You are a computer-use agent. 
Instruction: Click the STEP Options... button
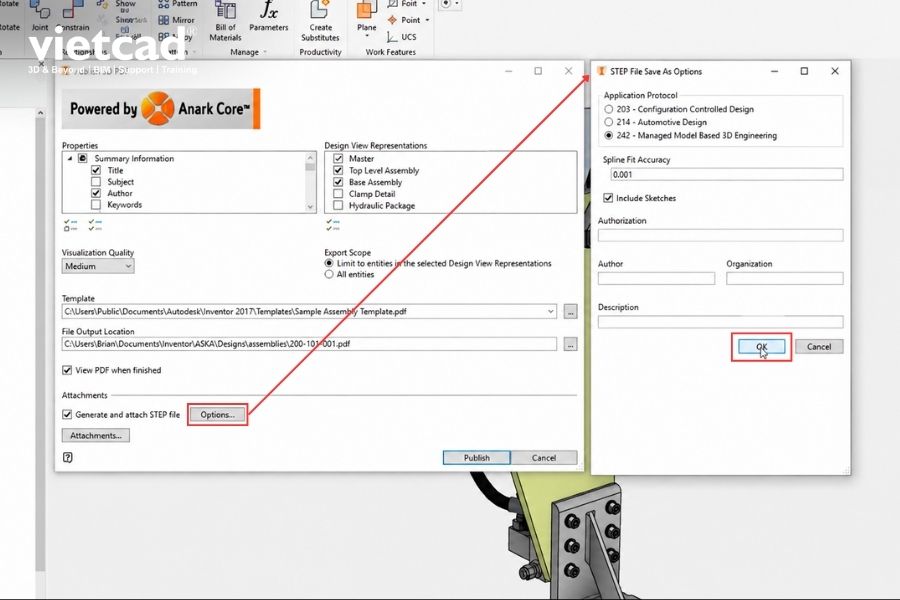pos(218,415)
